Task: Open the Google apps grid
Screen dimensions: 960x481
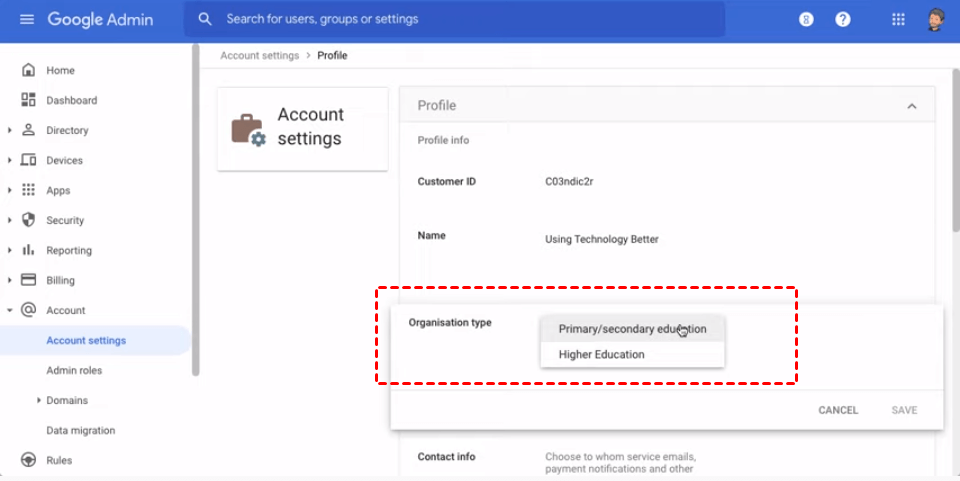Action: [898, 19]
